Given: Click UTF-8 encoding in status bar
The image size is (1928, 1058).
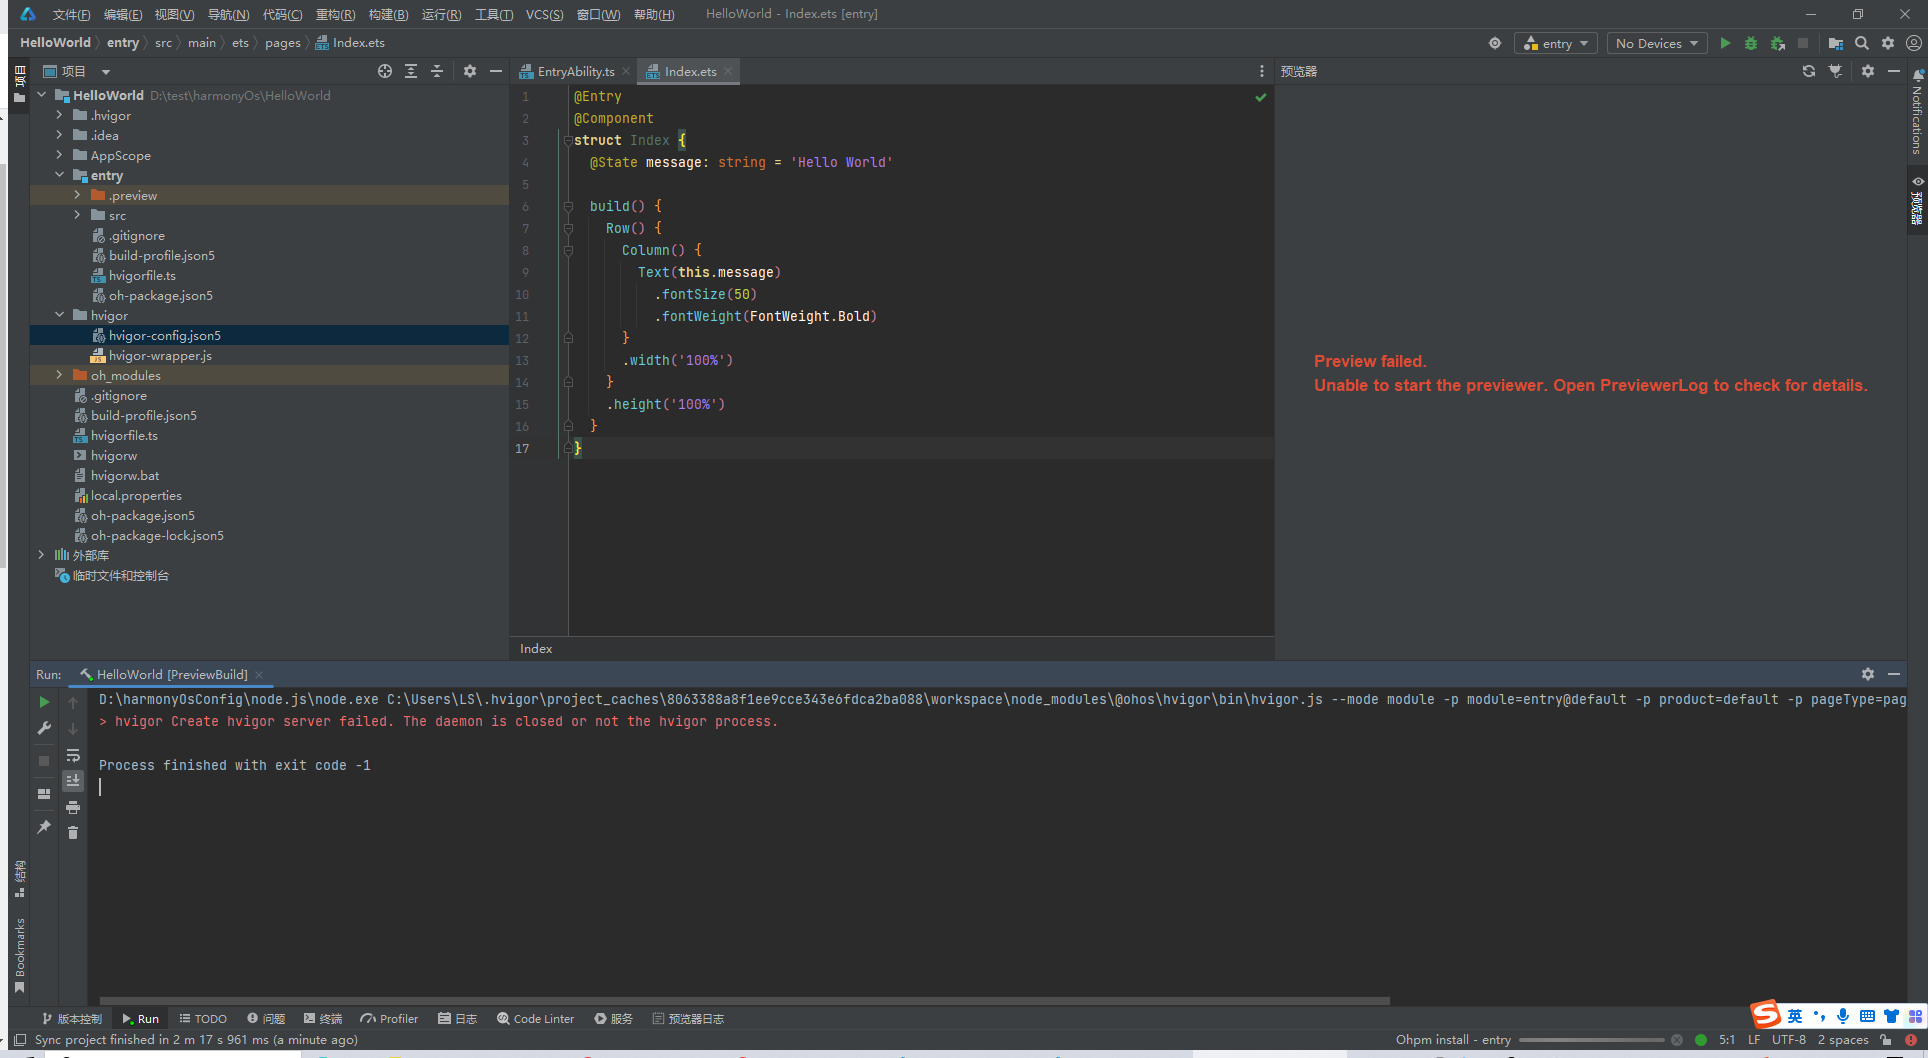Looking at the screenshot, I should [x=1789, y=1040].
